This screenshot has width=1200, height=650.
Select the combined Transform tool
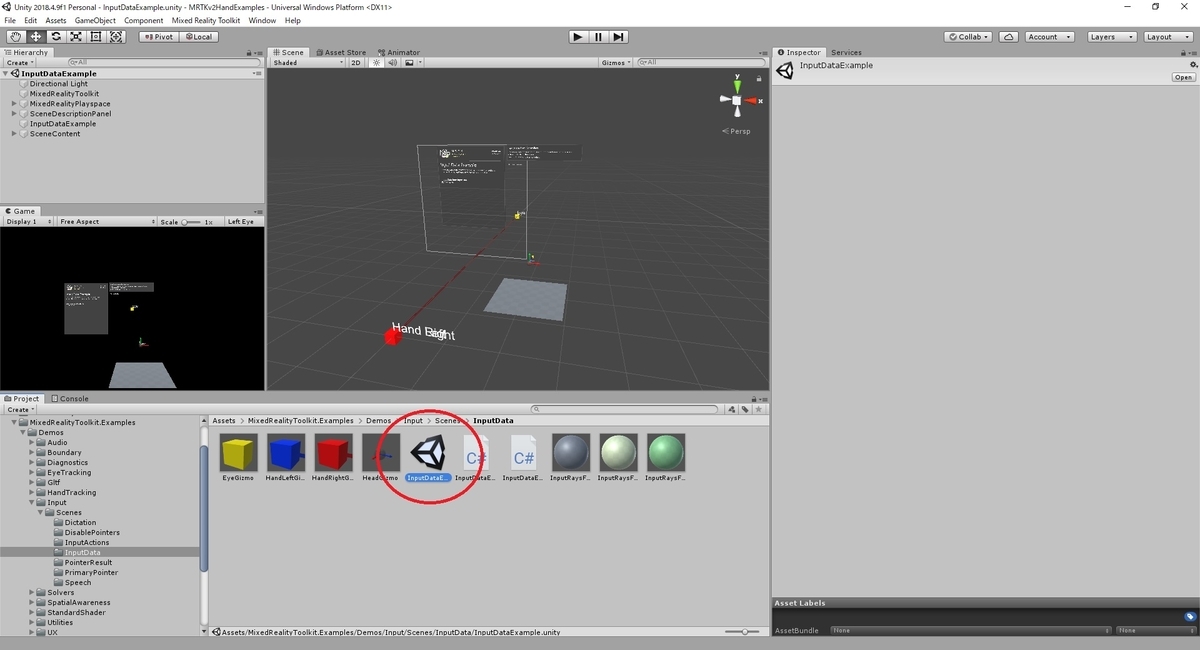[x=116, y=37]
